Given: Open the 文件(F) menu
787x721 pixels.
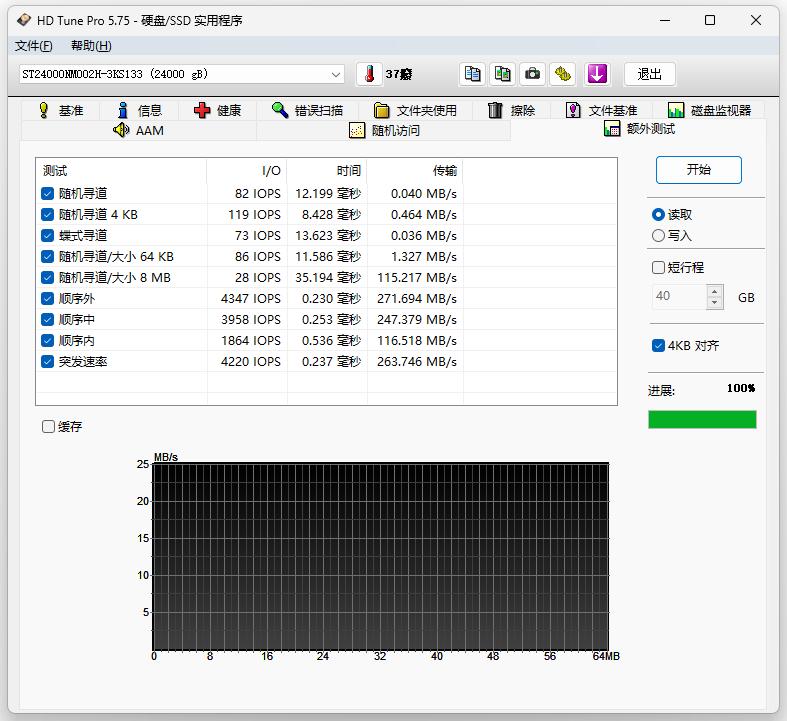Looking at the screenshot, I should coord(34,46).
